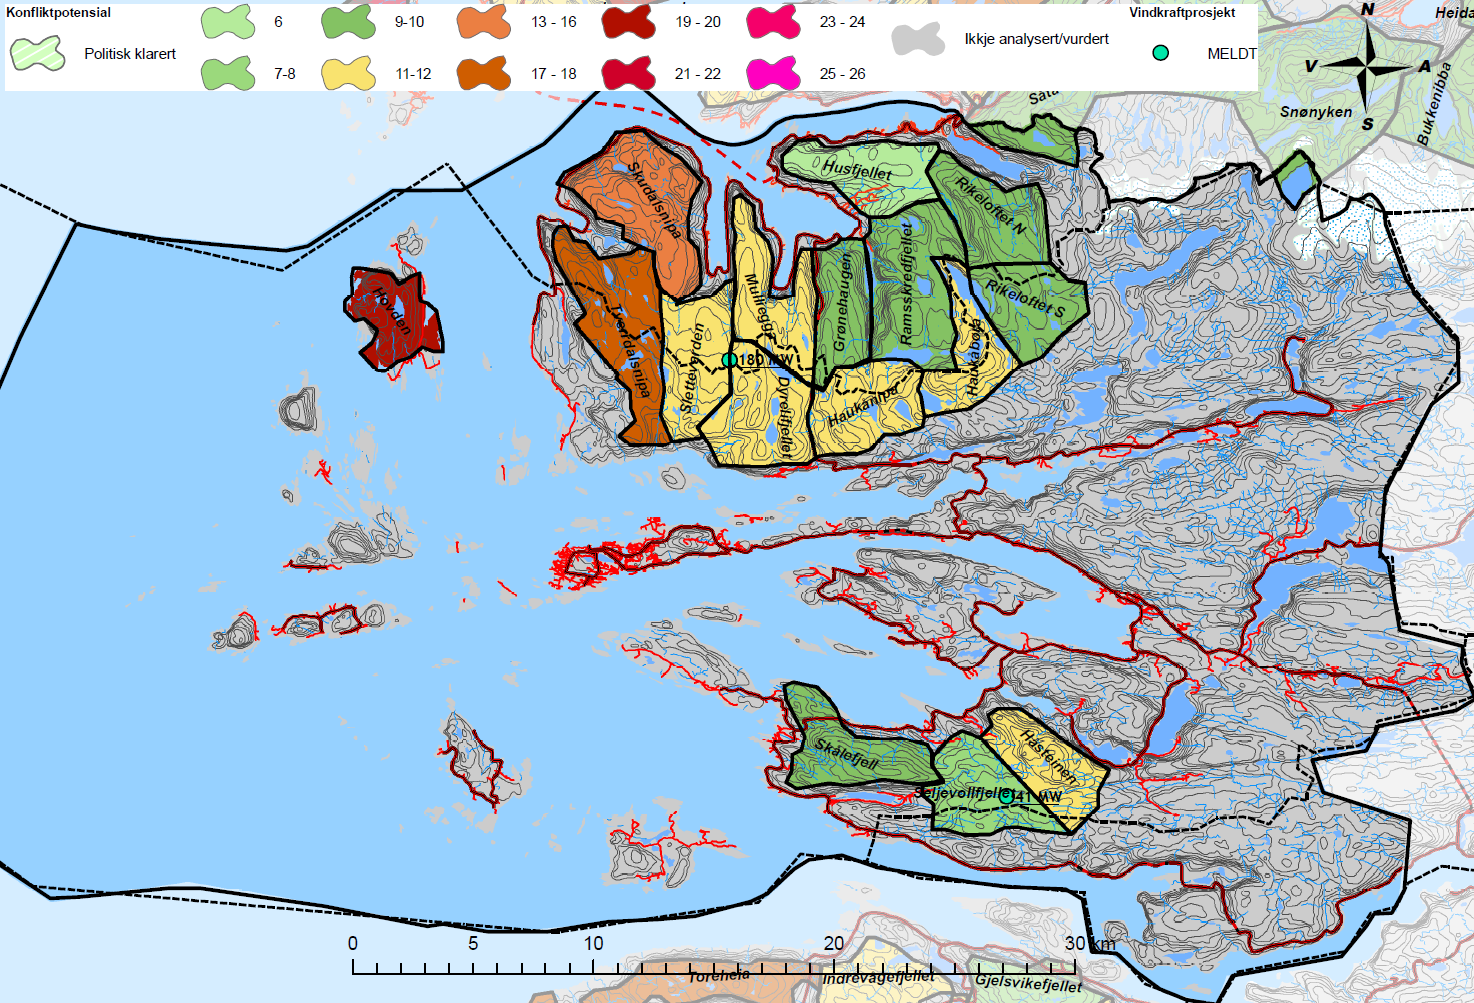Select the Haukånipa area label
The image size is (1474, 1003).
(x=864, y=406)
